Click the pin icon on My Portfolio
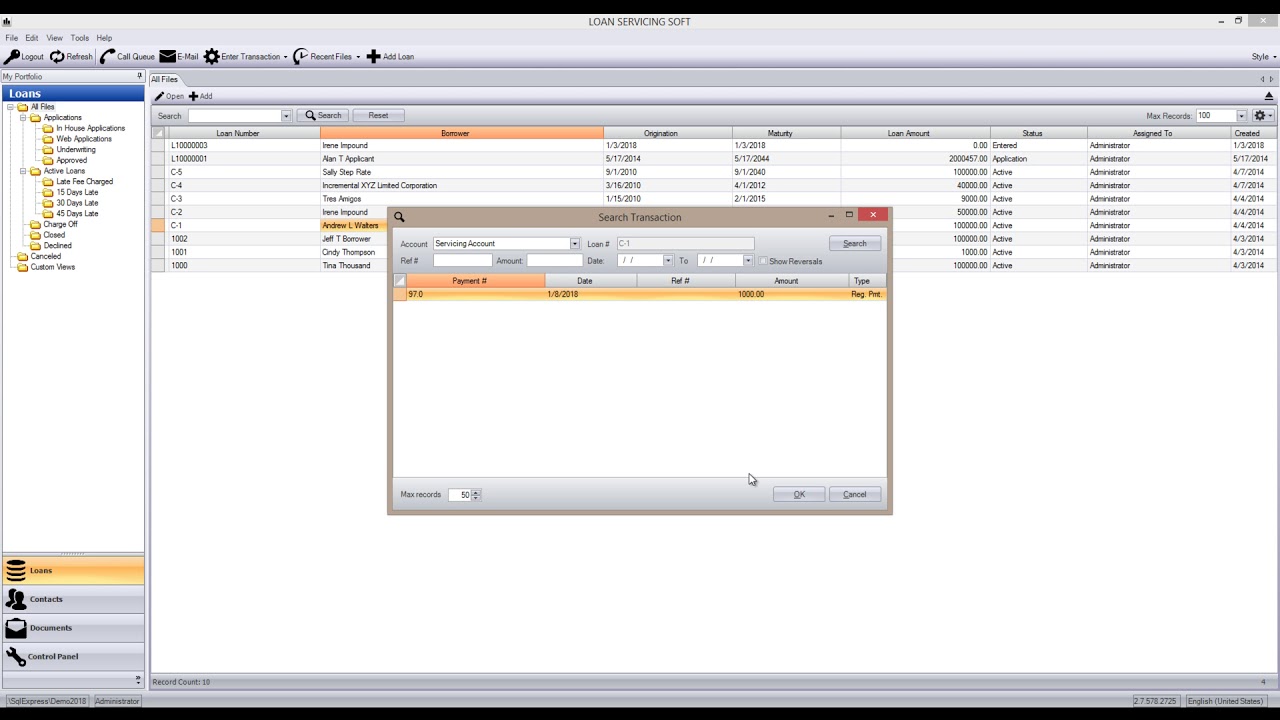Screen dimensions: 1280x720 [140, 76]
